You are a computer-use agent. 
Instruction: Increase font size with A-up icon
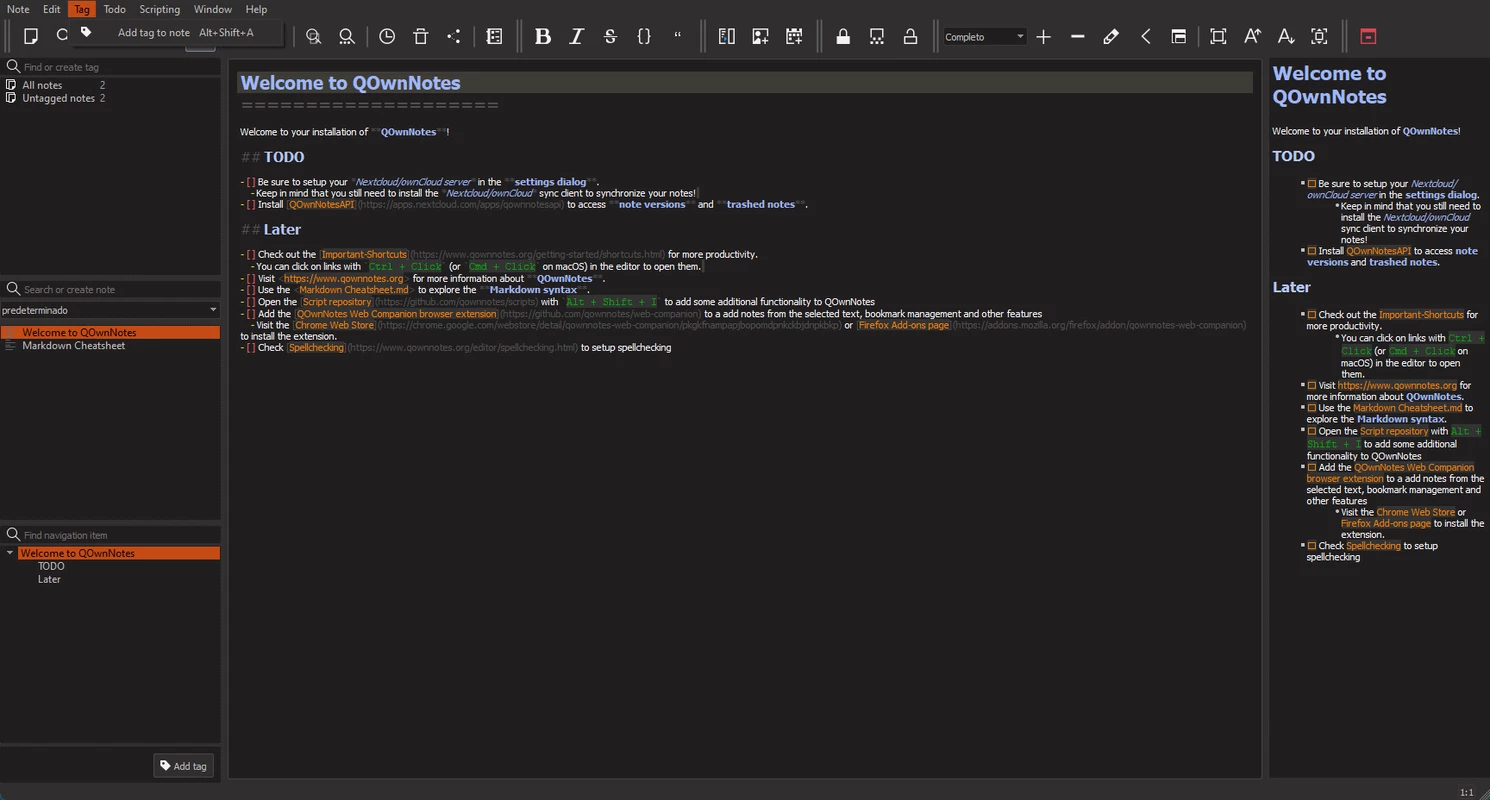point(1252,36)
